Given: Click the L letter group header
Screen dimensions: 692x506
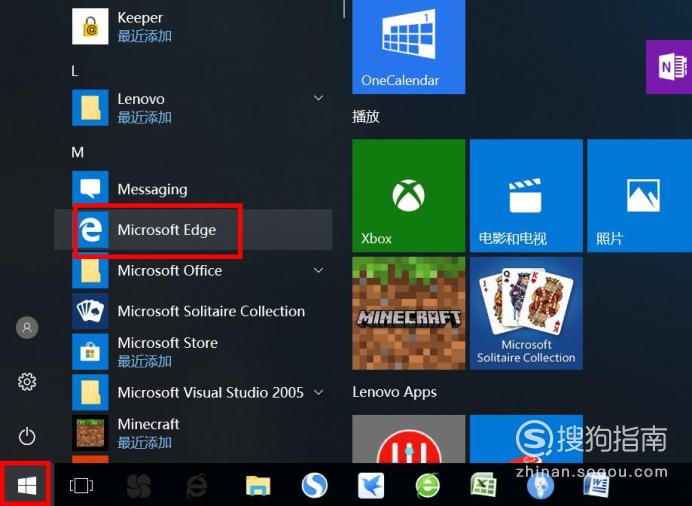Looking at the screenshot, I should pyautogui.click(x=75, y=71).
